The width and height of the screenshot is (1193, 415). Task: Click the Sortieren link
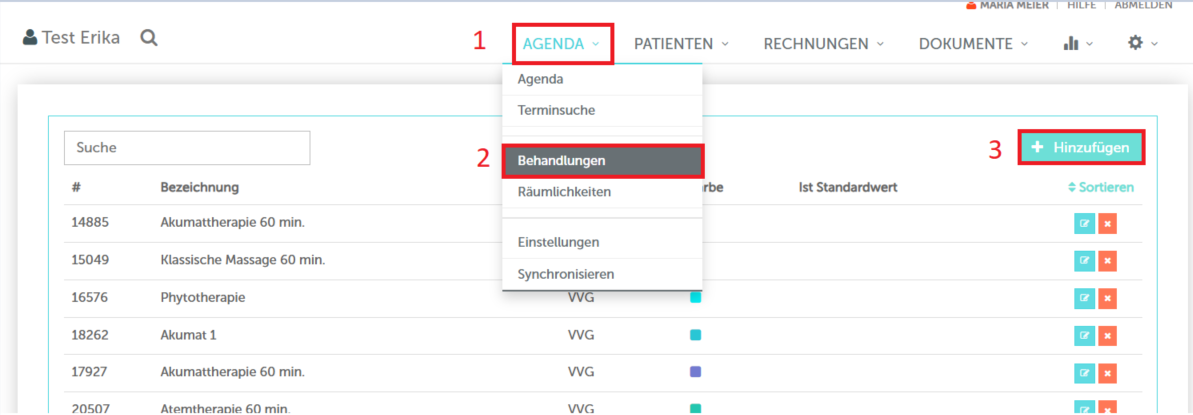[x=1101, y=187]
